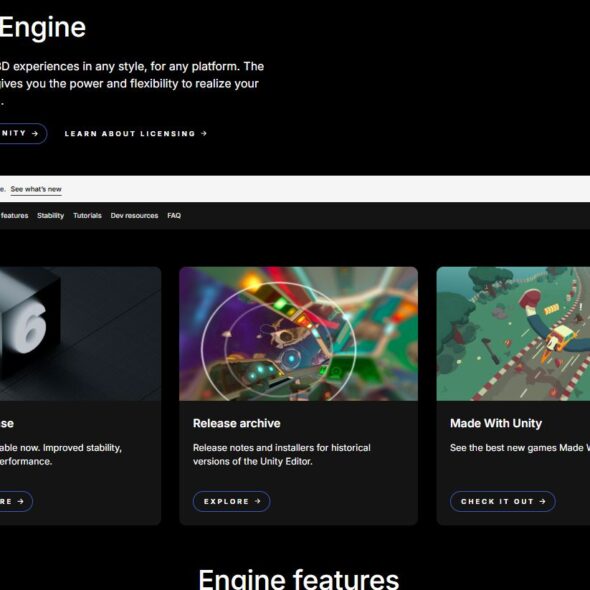Click the Explore button under Release archive
The image size is (590, 590).
pos(231,501)
